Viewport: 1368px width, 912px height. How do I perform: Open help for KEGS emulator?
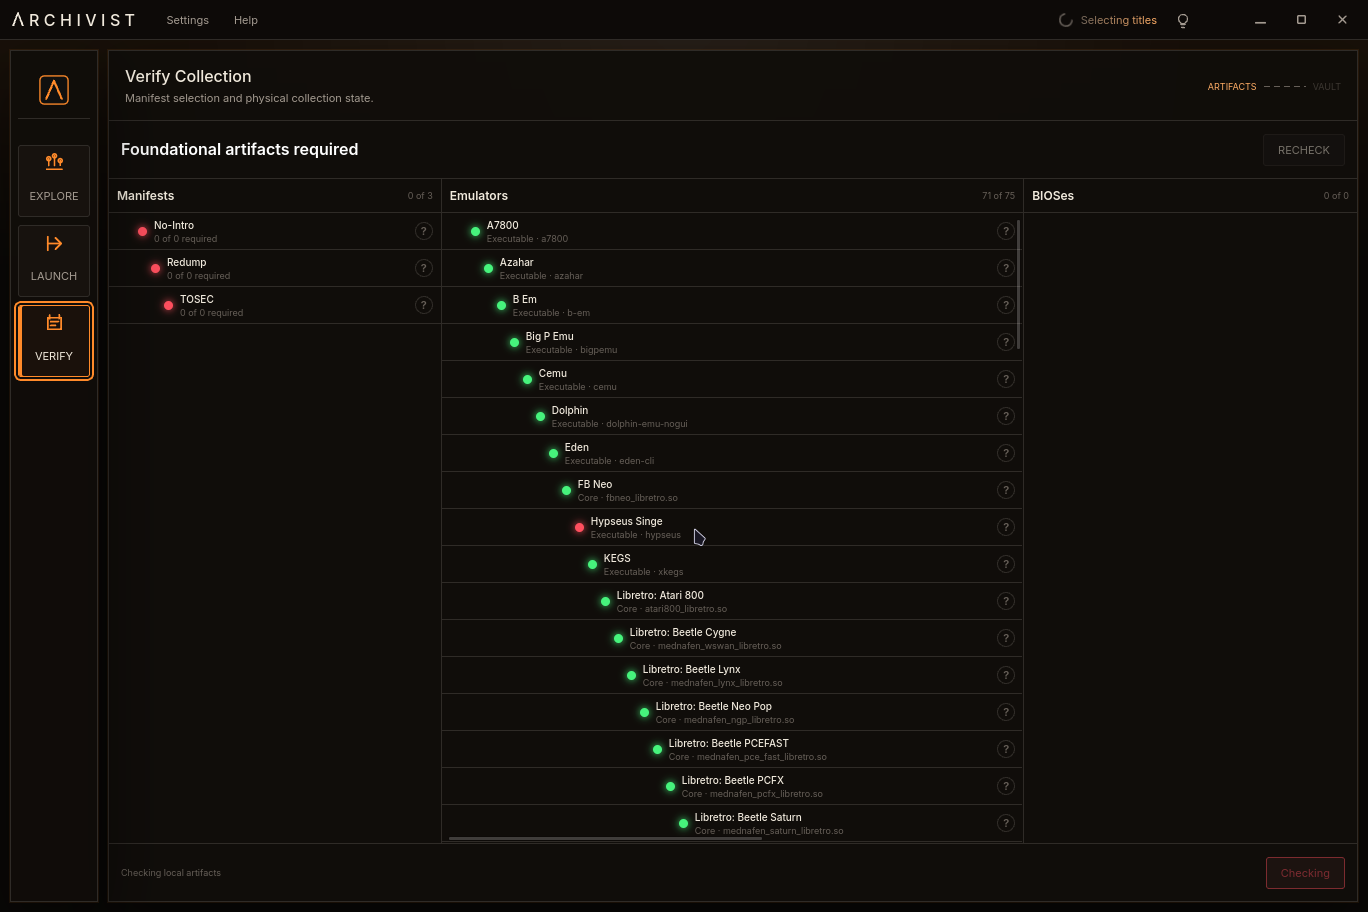[1006, 564]
